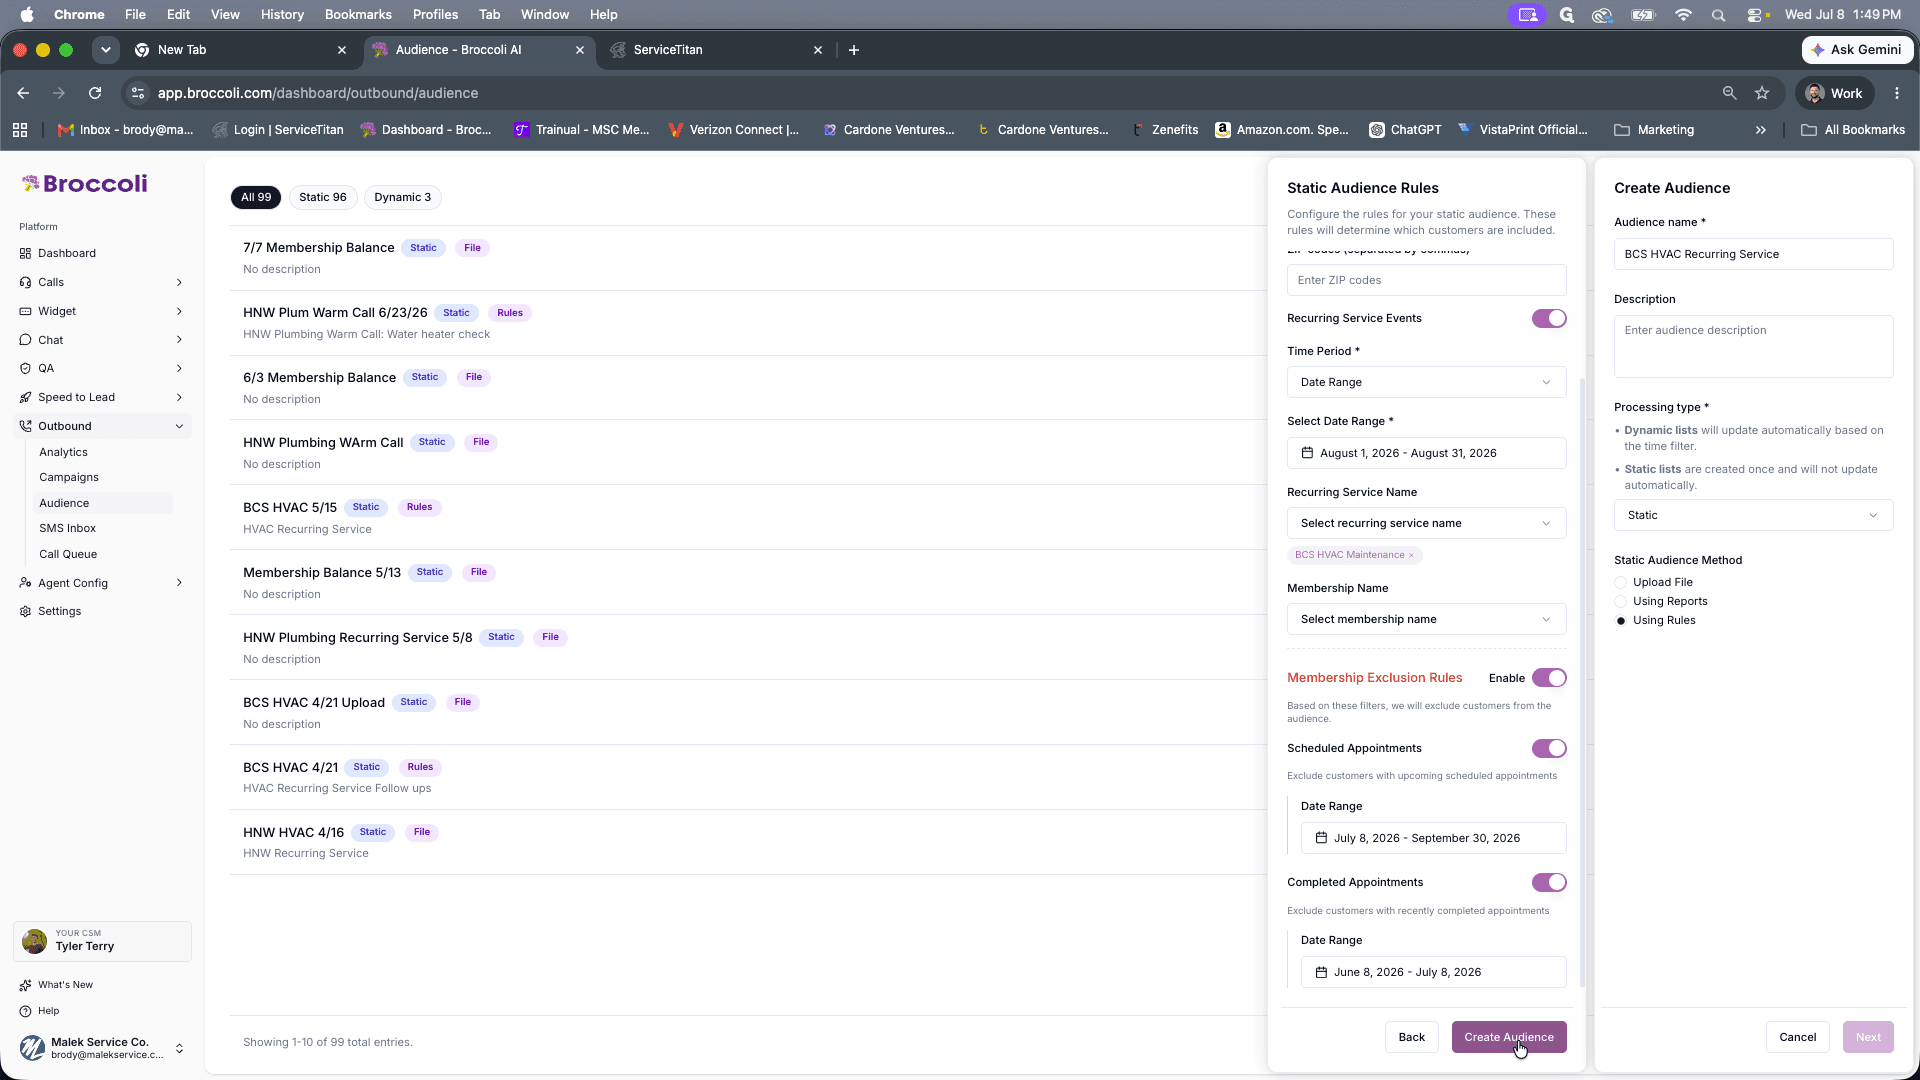Toggle Completed Appointments switch
1920x1080 pixels.
click(x=1549, y=882)
